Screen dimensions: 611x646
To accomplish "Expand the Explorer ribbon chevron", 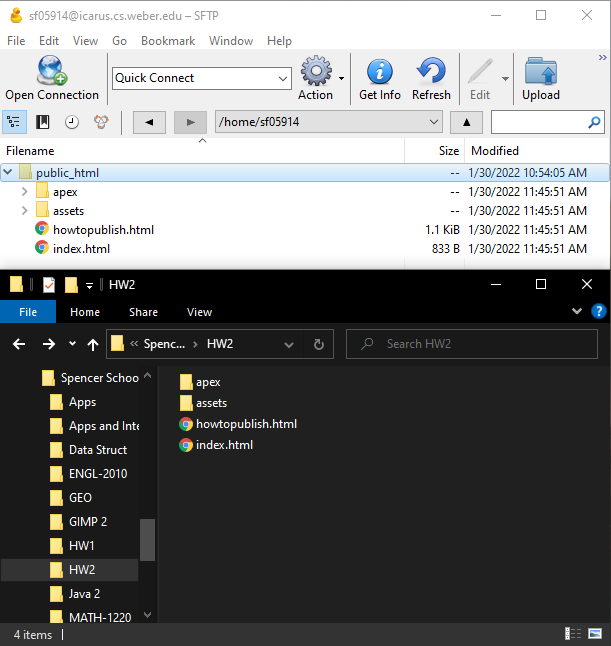I will click(577, 311).
